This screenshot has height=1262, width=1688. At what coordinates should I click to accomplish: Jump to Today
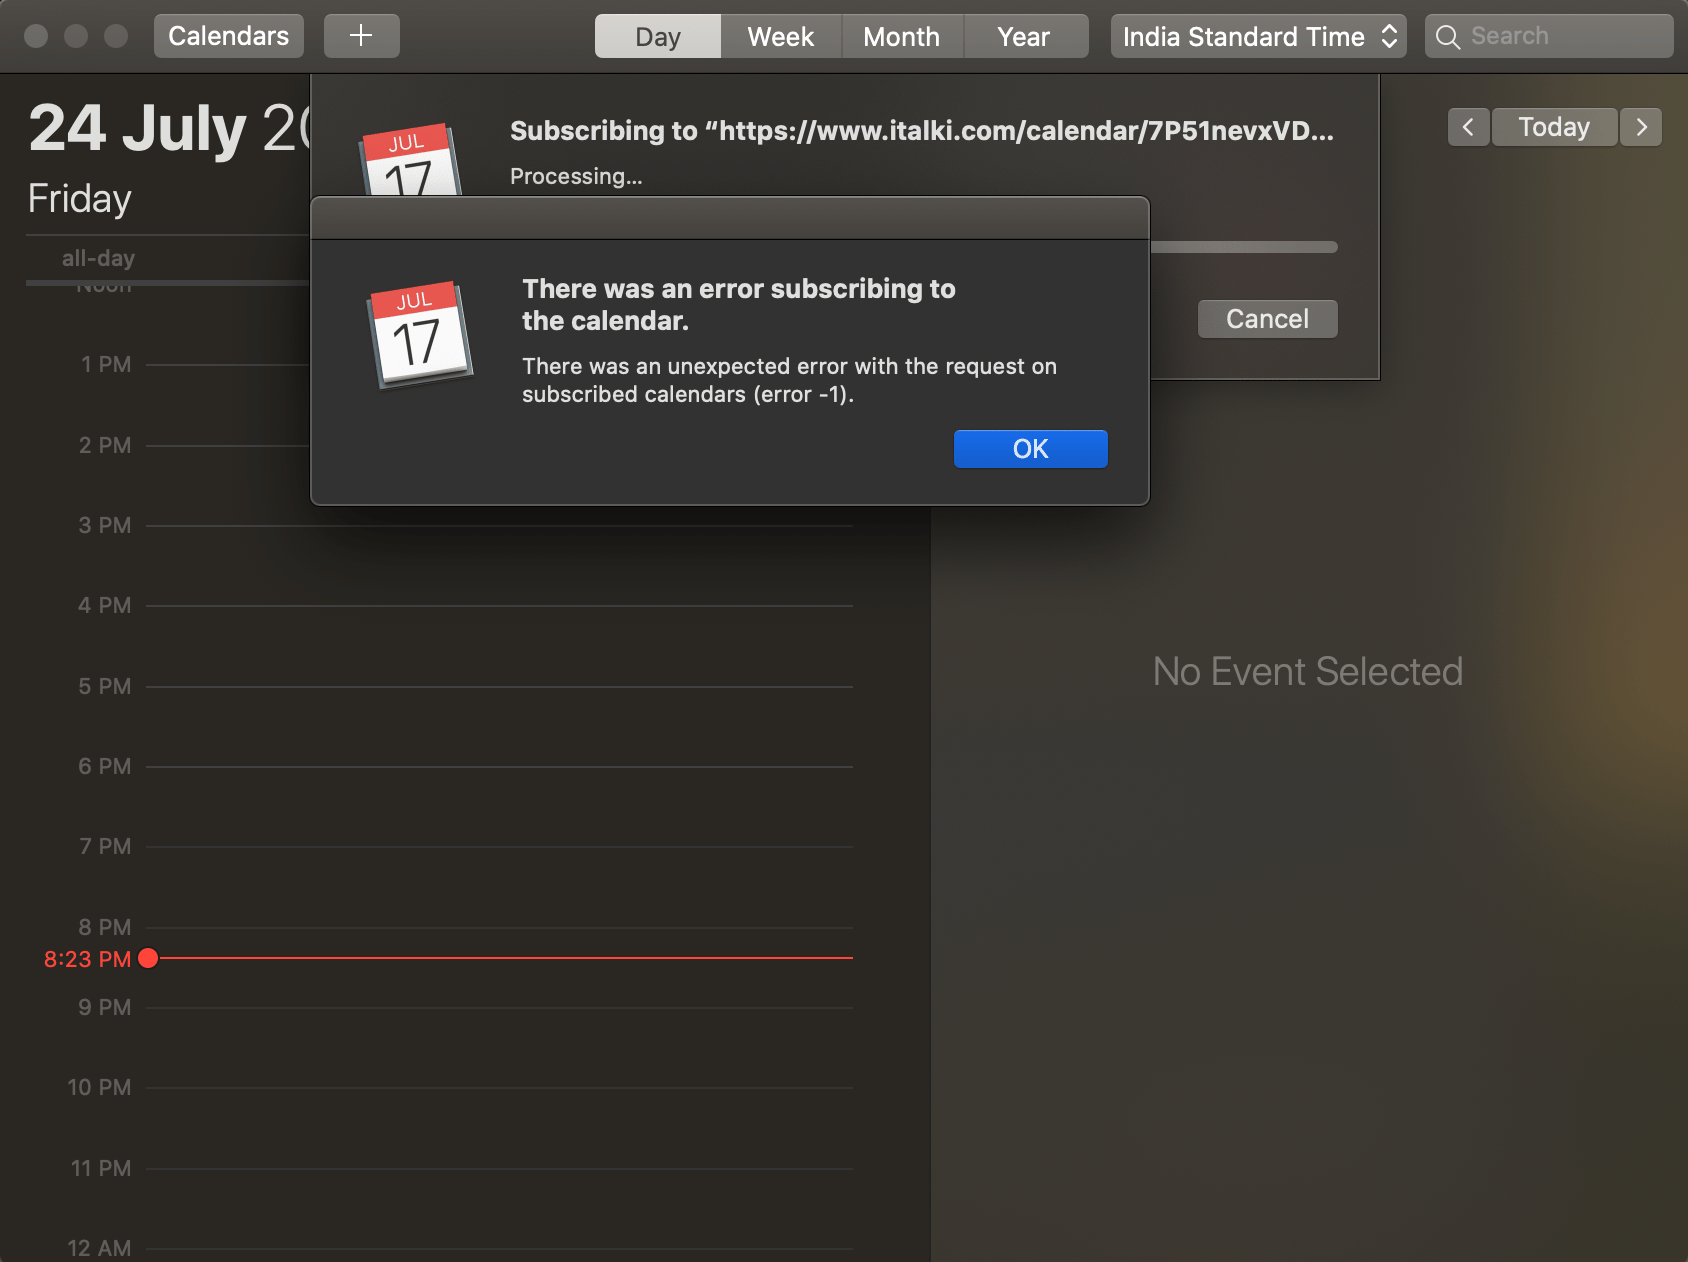tap(1554, 127)
